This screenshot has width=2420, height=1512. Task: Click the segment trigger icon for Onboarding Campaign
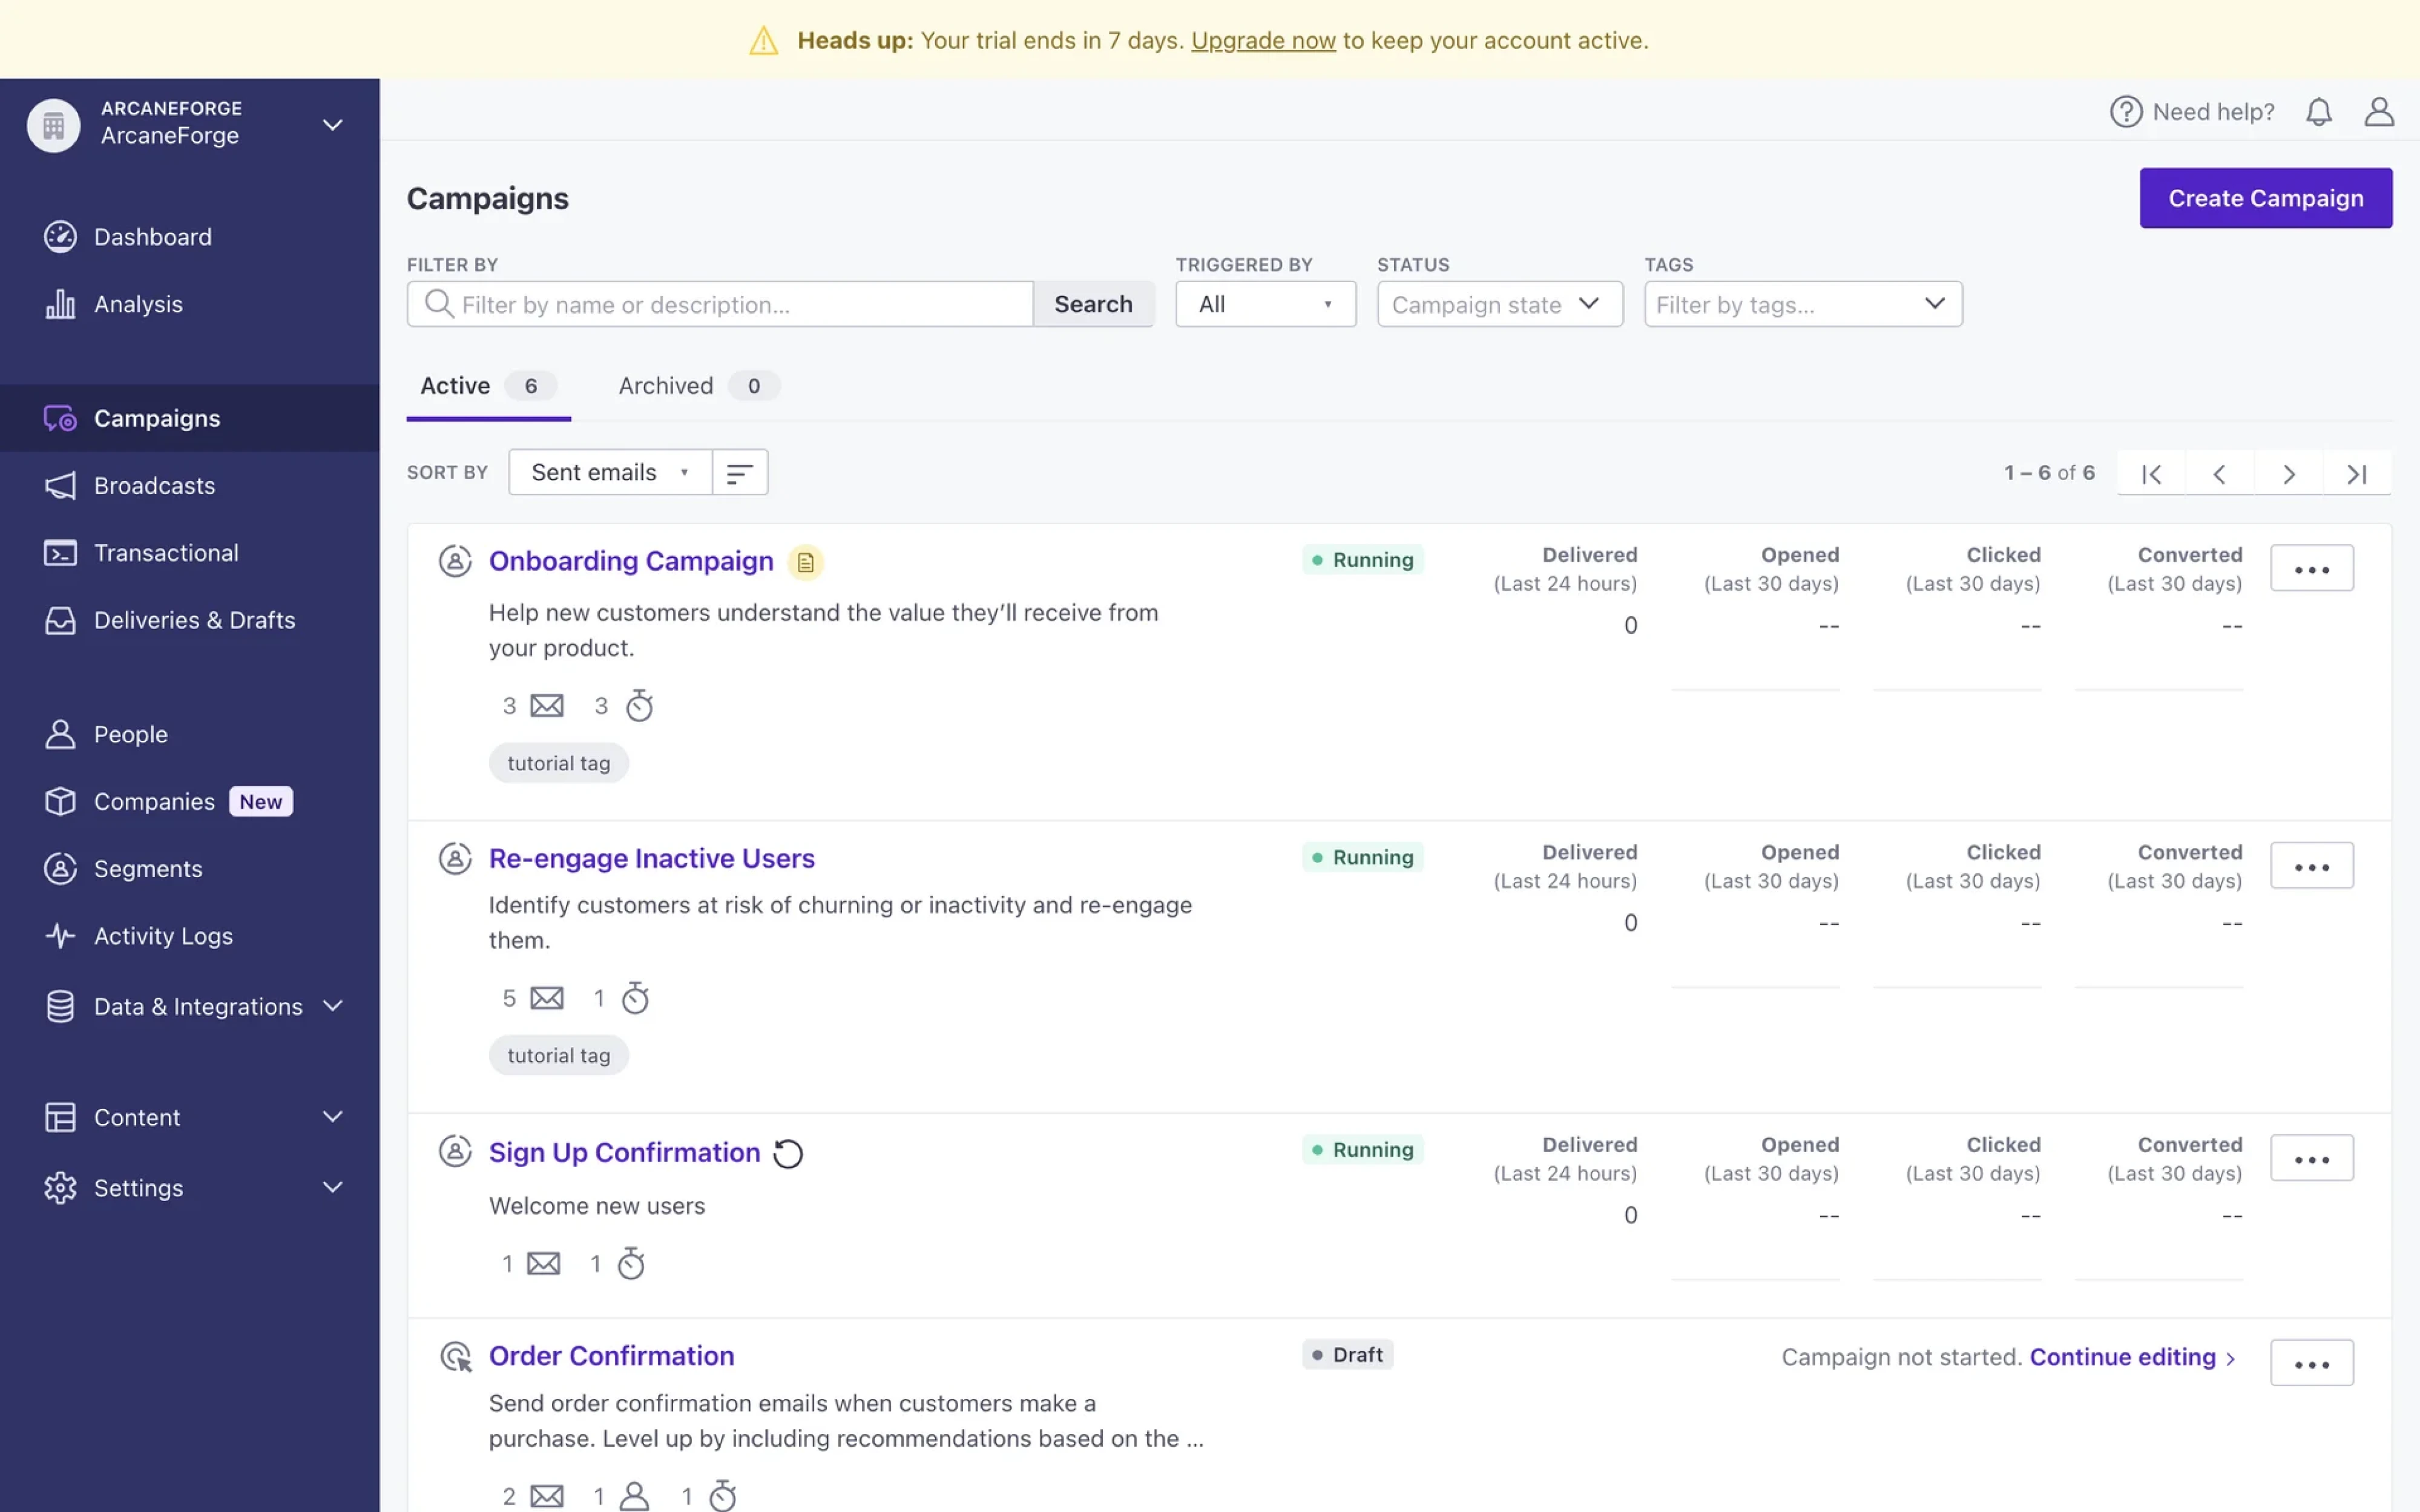pyautogui.click(x=455, y=561)
